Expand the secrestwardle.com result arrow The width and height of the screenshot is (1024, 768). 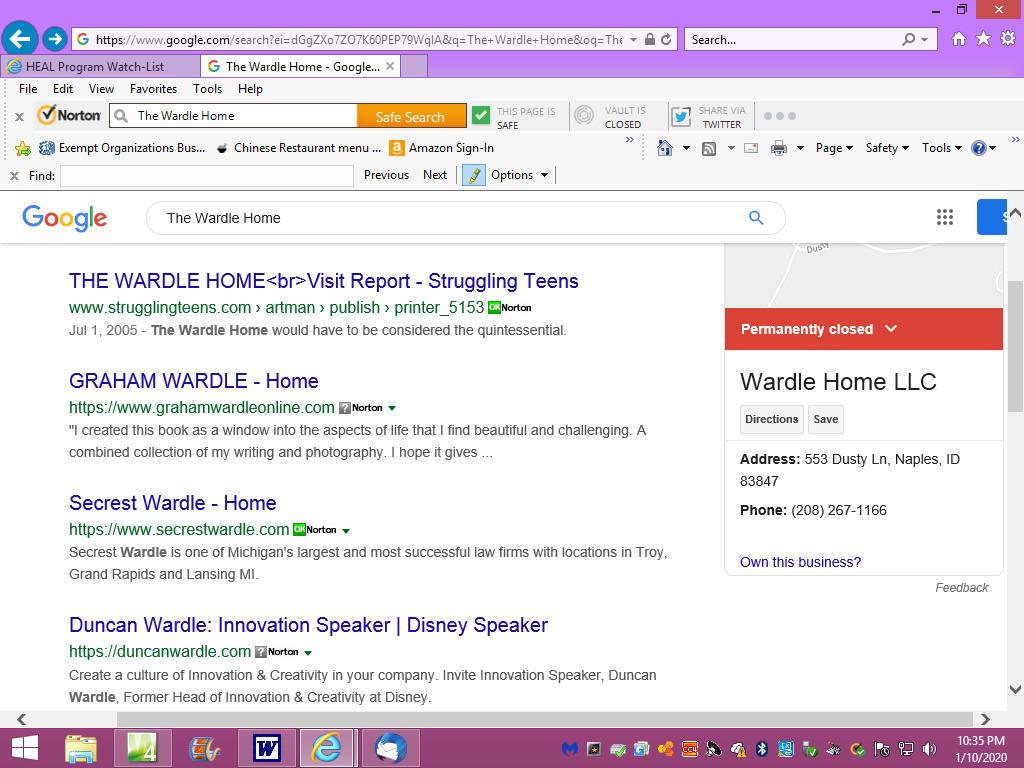point(346,530)
